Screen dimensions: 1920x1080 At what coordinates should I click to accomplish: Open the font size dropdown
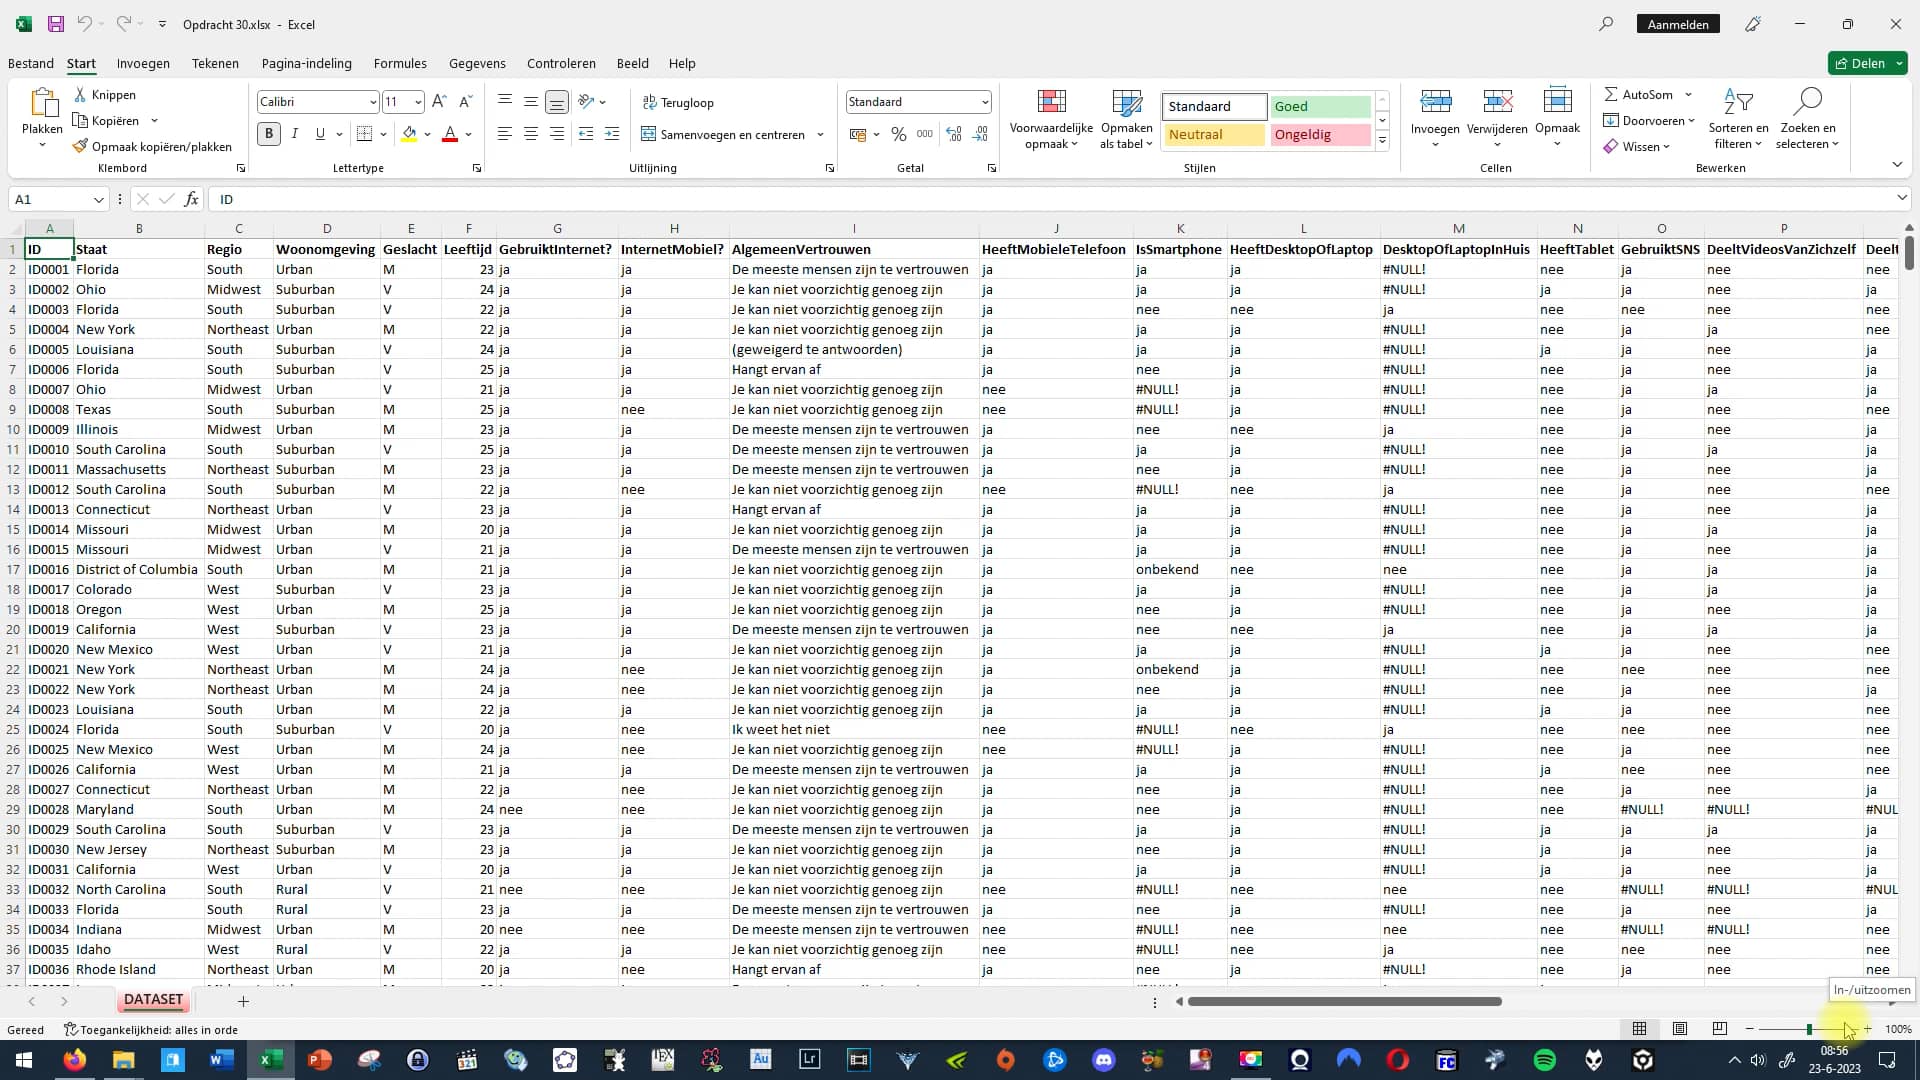pyautogui.click(x=418, y=101)
